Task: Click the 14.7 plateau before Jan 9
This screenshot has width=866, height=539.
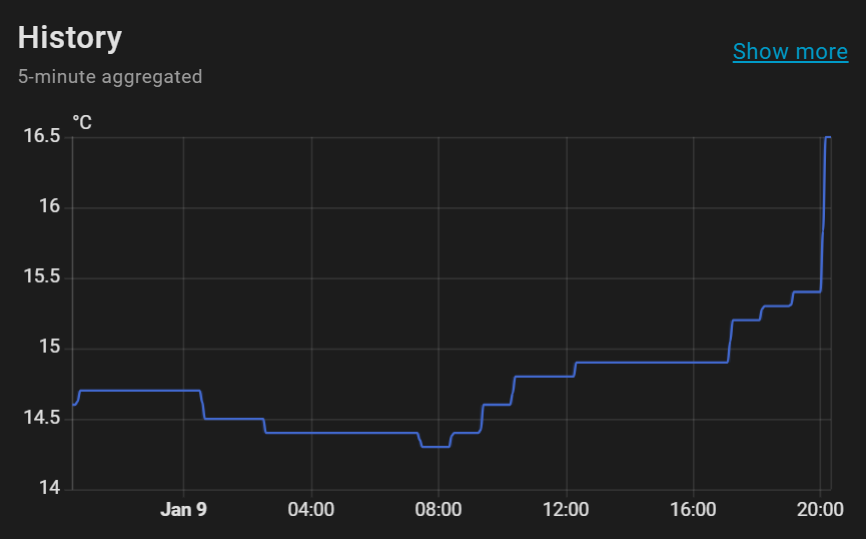Action: point(140,390)
